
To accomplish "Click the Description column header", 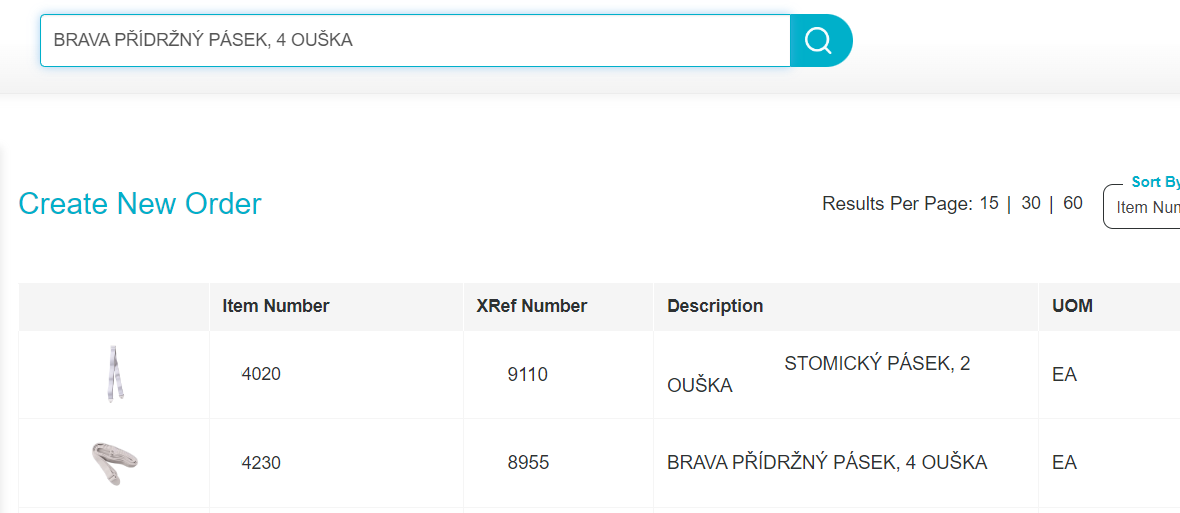I will pos(715,306).
